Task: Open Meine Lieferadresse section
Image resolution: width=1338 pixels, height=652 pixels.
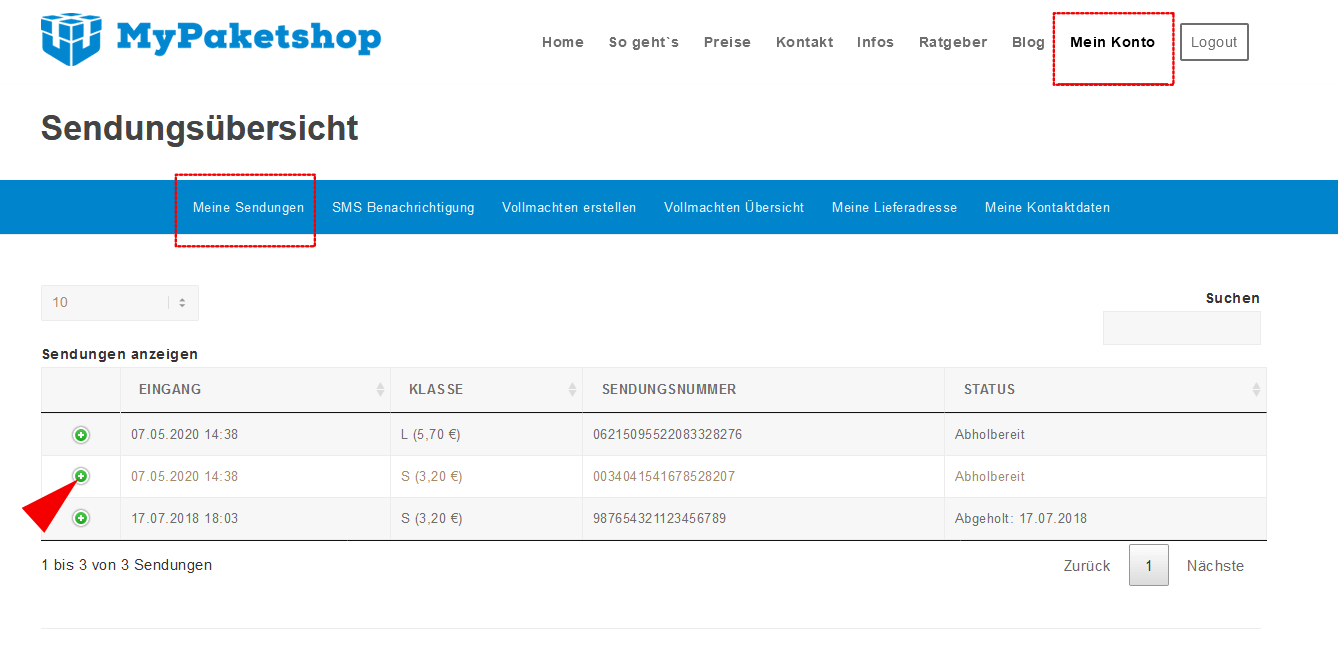Action: (x=894, y=208)
